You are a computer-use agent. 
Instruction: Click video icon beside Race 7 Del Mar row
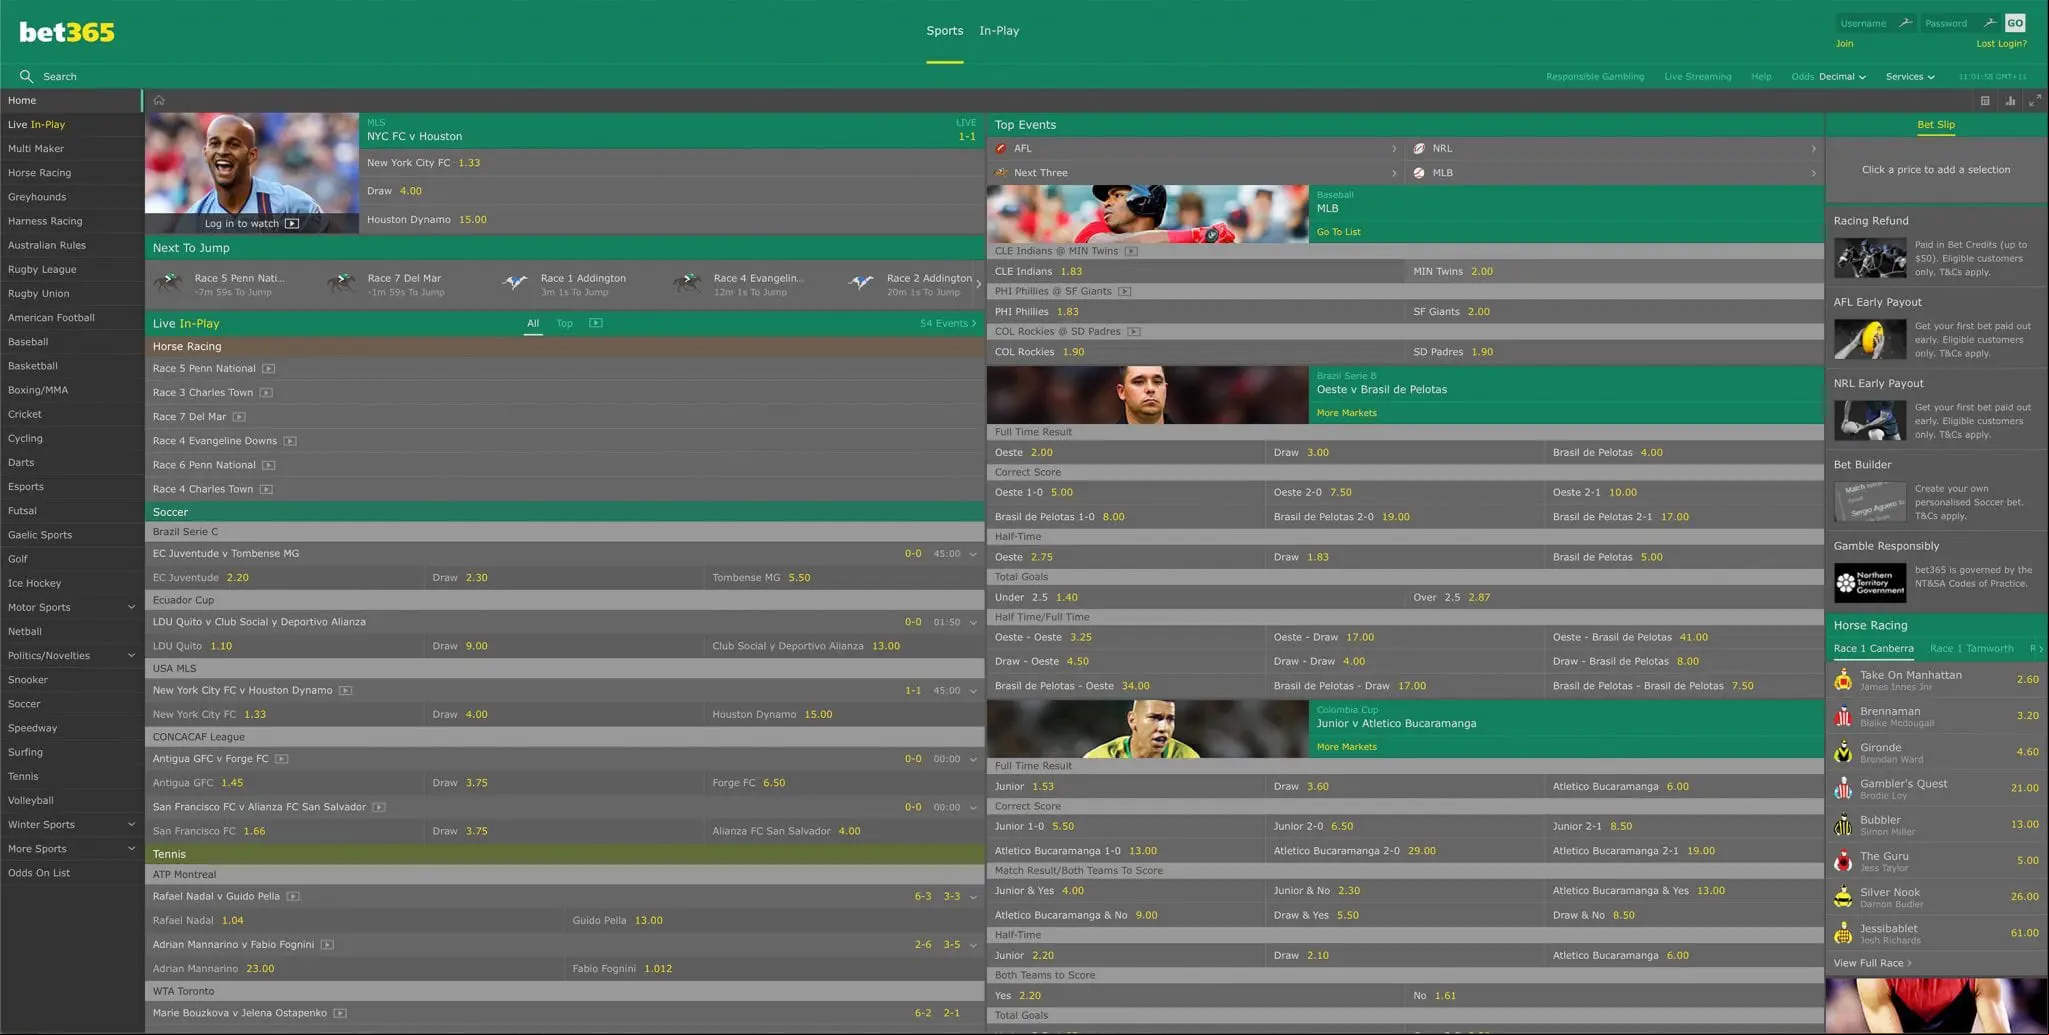(x=239, y=417)
